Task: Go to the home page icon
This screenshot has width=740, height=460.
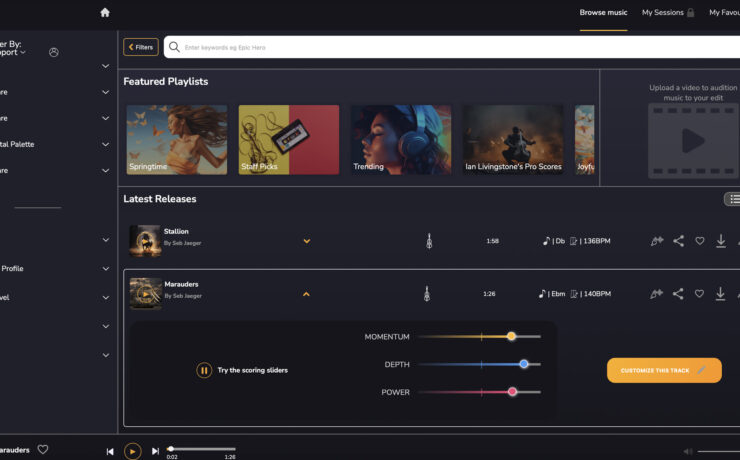Action: [105, 13]
